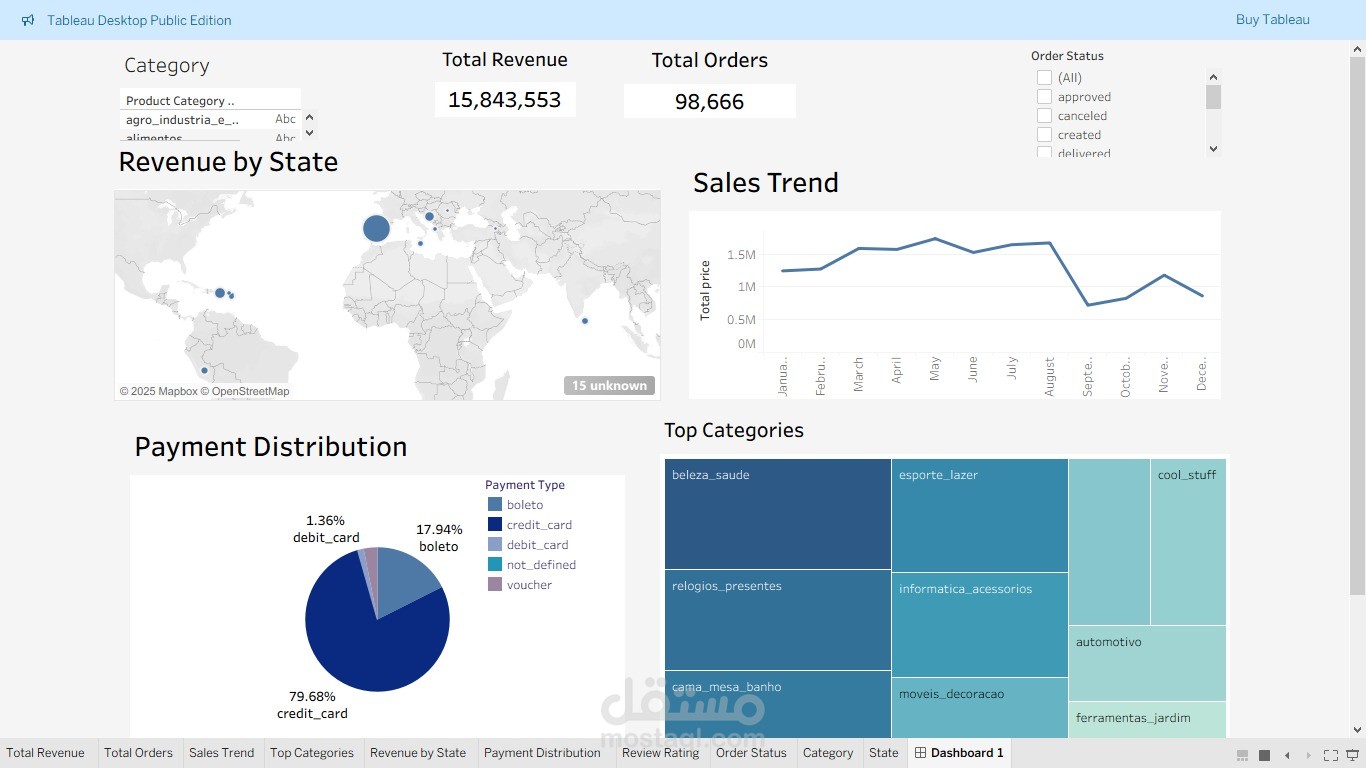Check the created order status
Screen dimensions: 1366x768
click(x=1044, y=134)
